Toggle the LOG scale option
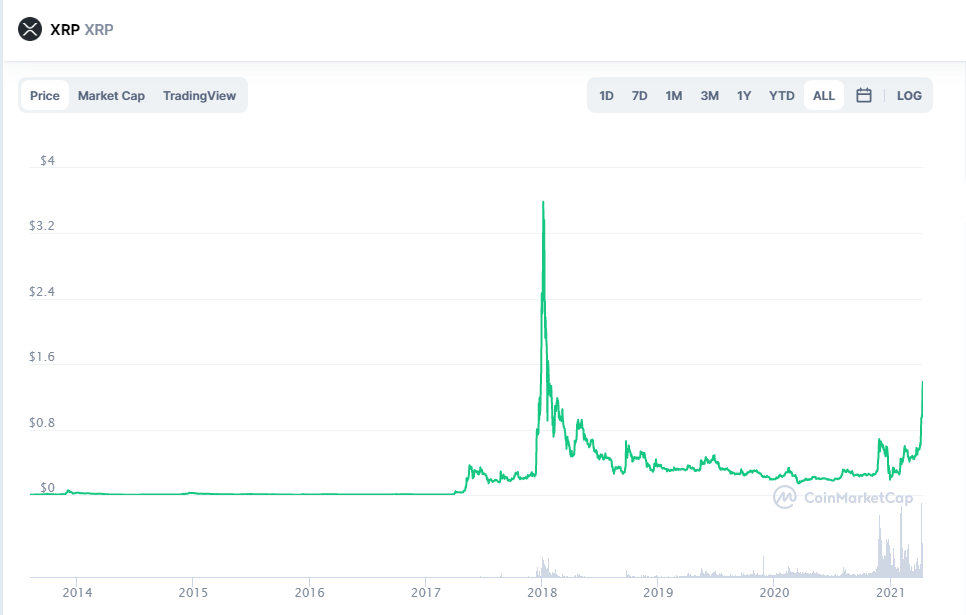The width and height of the screenshot is (966, 615). tap(909, 96)
